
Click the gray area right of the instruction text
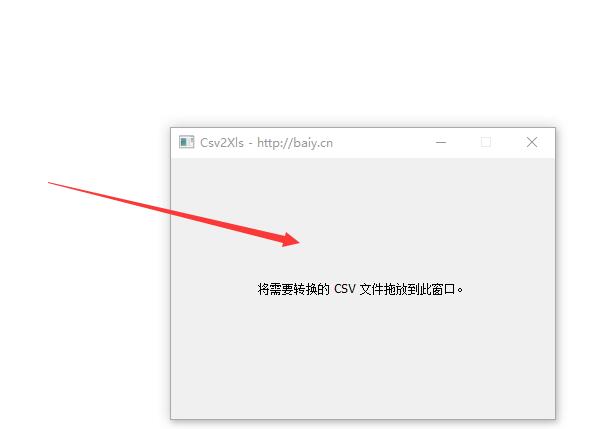(x=509, y=289)
